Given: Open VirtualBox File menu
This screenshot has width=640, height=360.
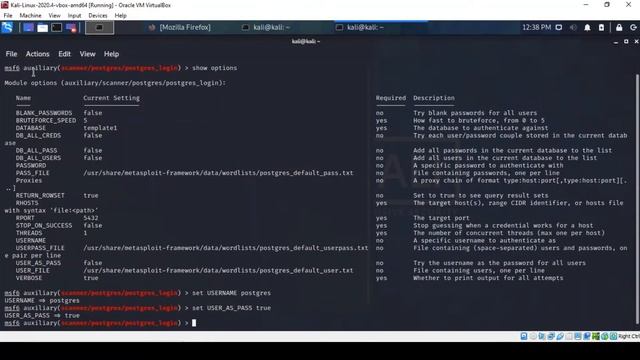Looking at the screenshot, I should coord(8,16).
